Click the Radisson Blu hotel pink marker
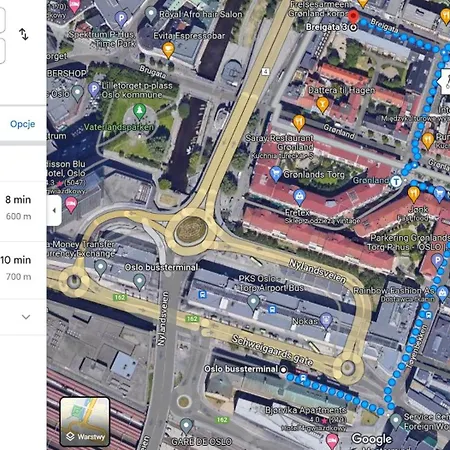The width and height of the screenshot is (450, 450). click(x=71, y=204)
